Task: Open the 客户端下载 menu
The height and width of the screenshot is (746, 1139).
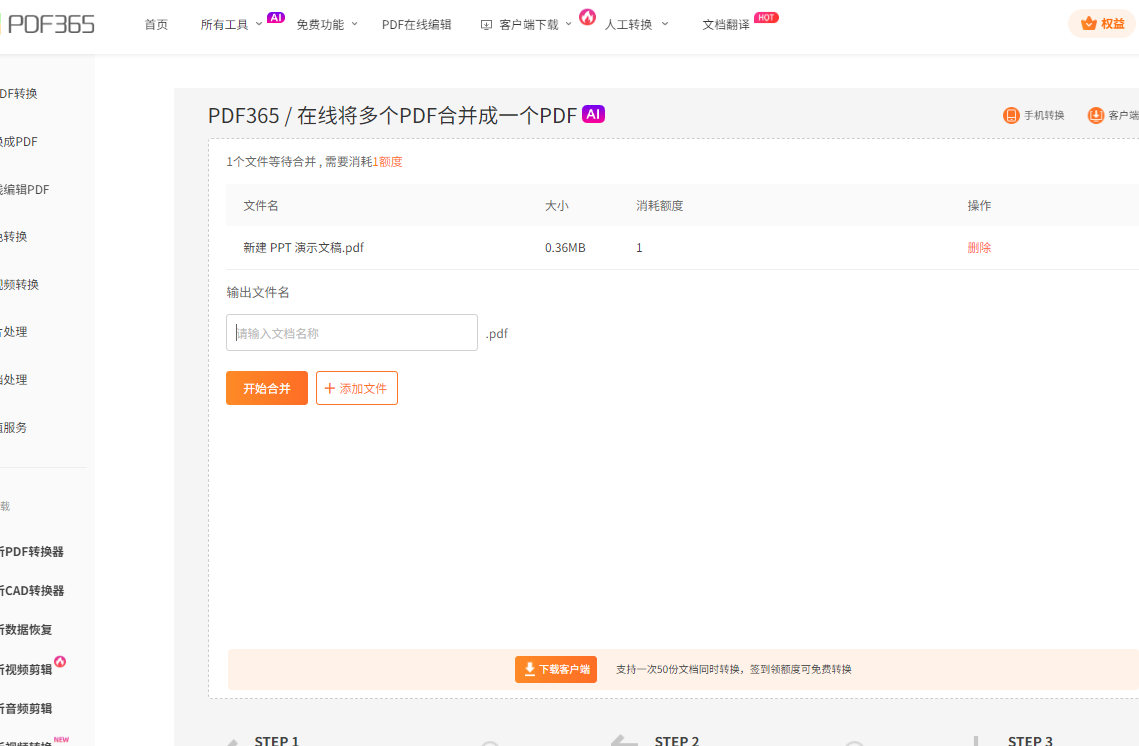Action: [529, 25]
